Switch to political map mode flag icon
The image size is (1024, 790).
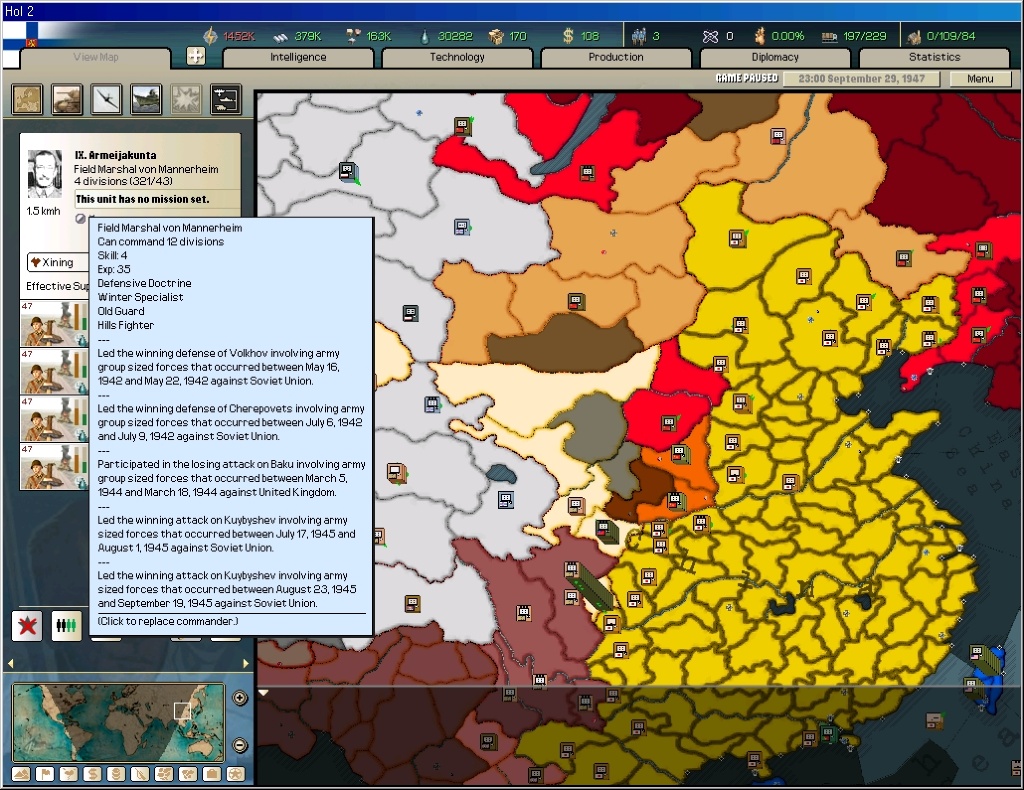[45, 774]
